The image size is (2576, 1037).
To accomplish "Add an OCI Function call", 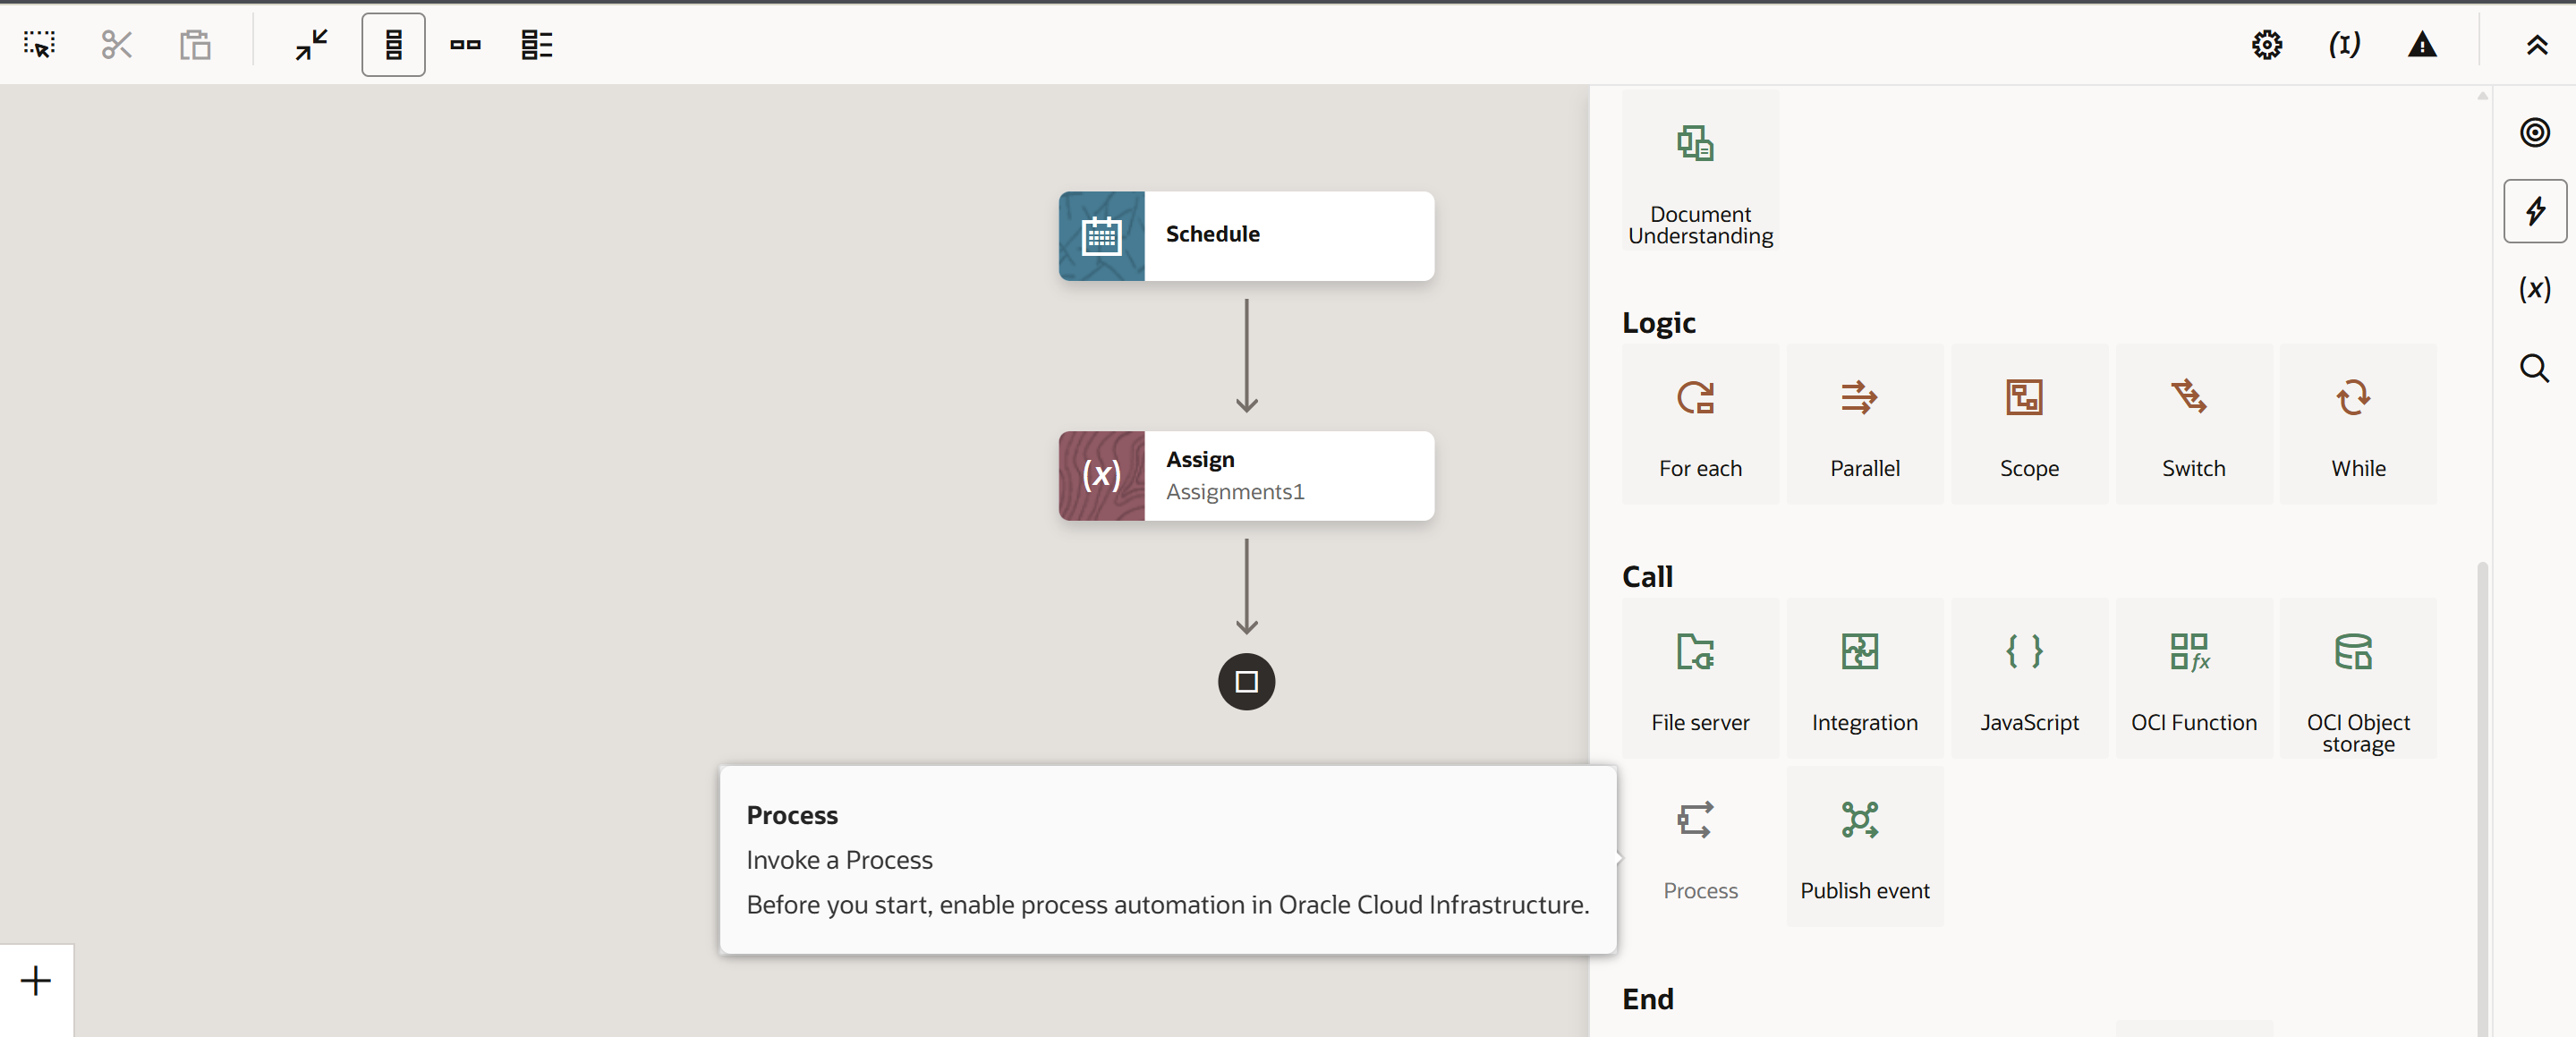I will (x=2193, y=678).
